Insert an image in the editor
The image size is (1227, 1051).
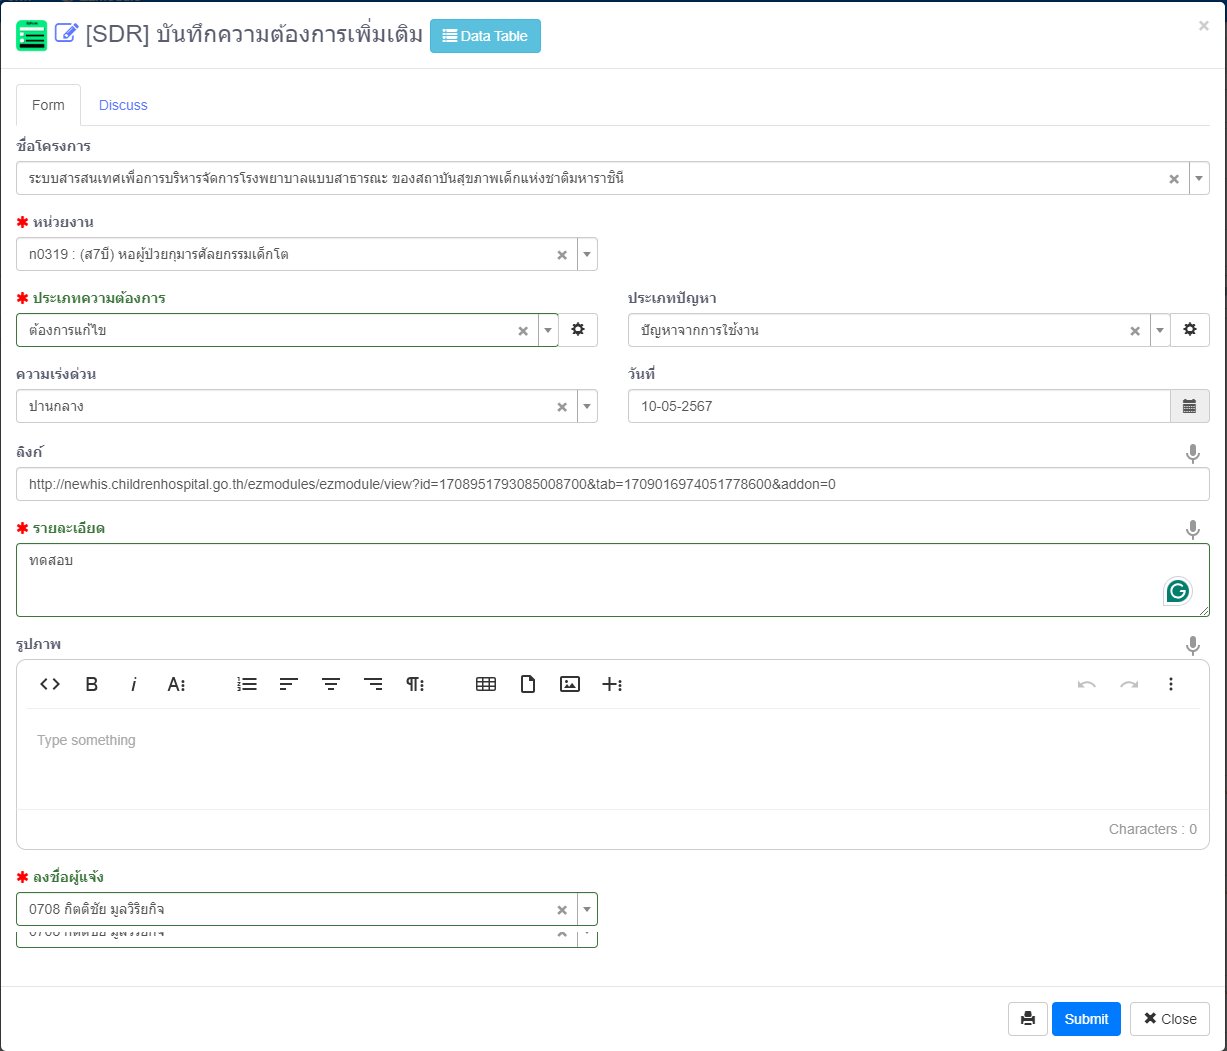coord(570,684)
